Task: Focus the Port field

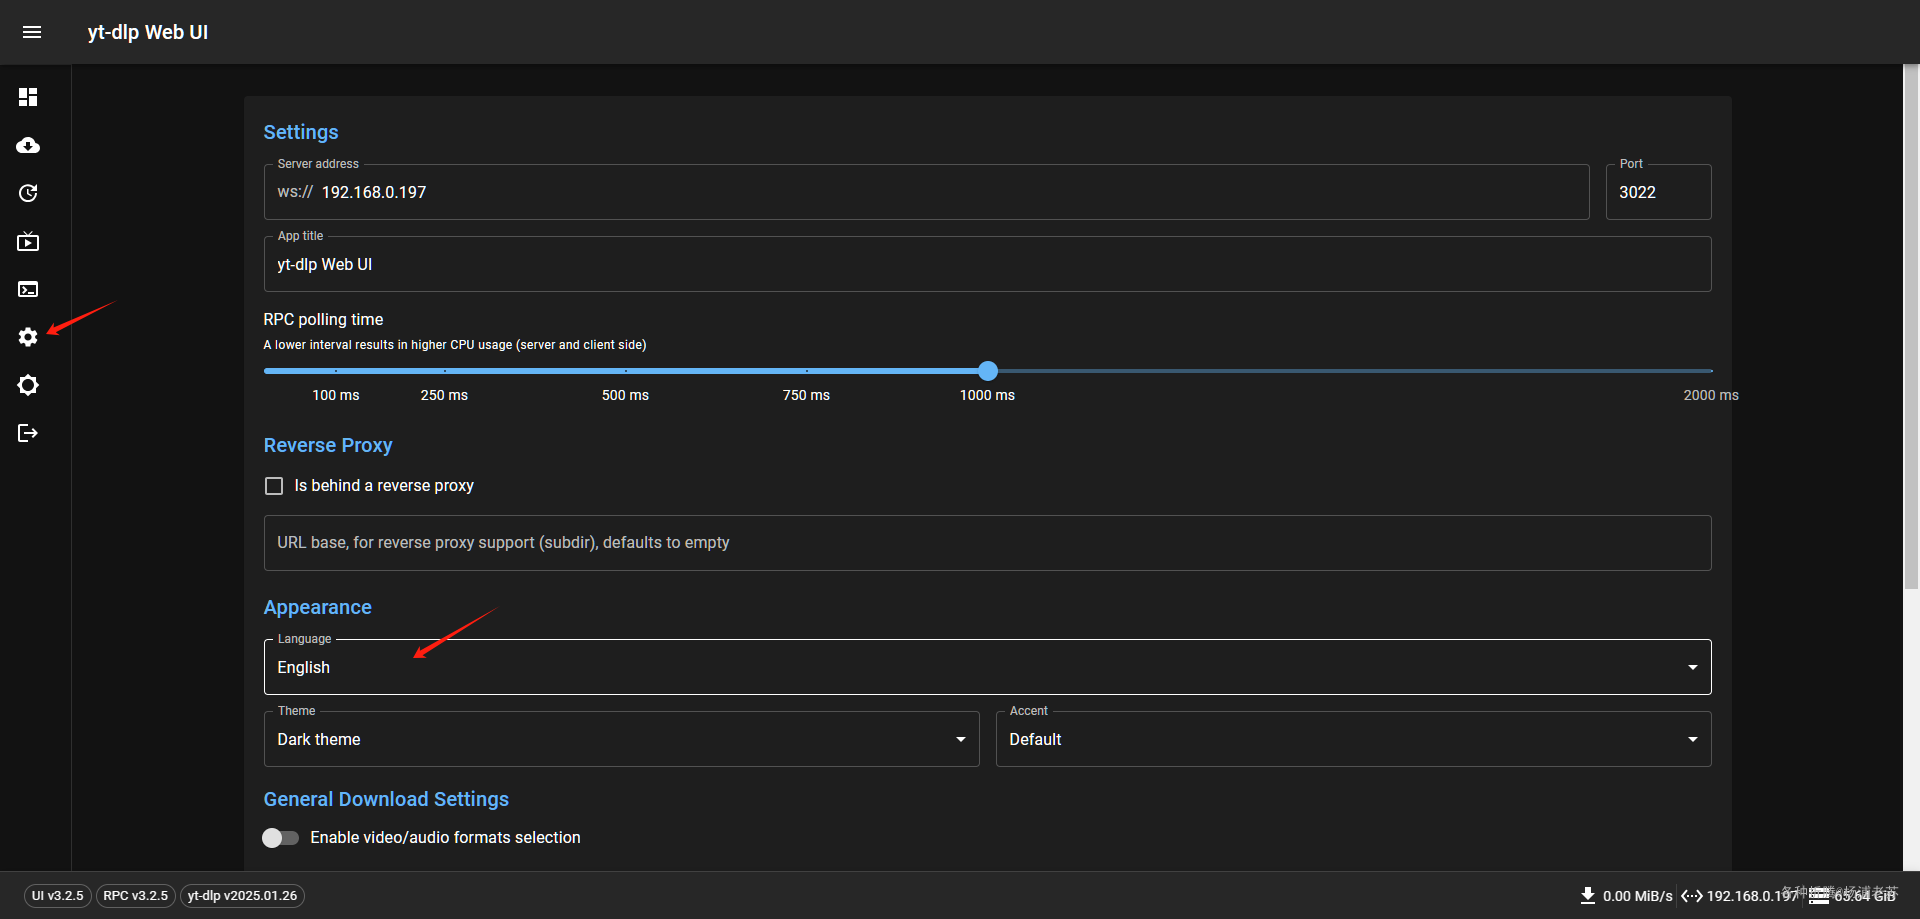Action: 1658,192
